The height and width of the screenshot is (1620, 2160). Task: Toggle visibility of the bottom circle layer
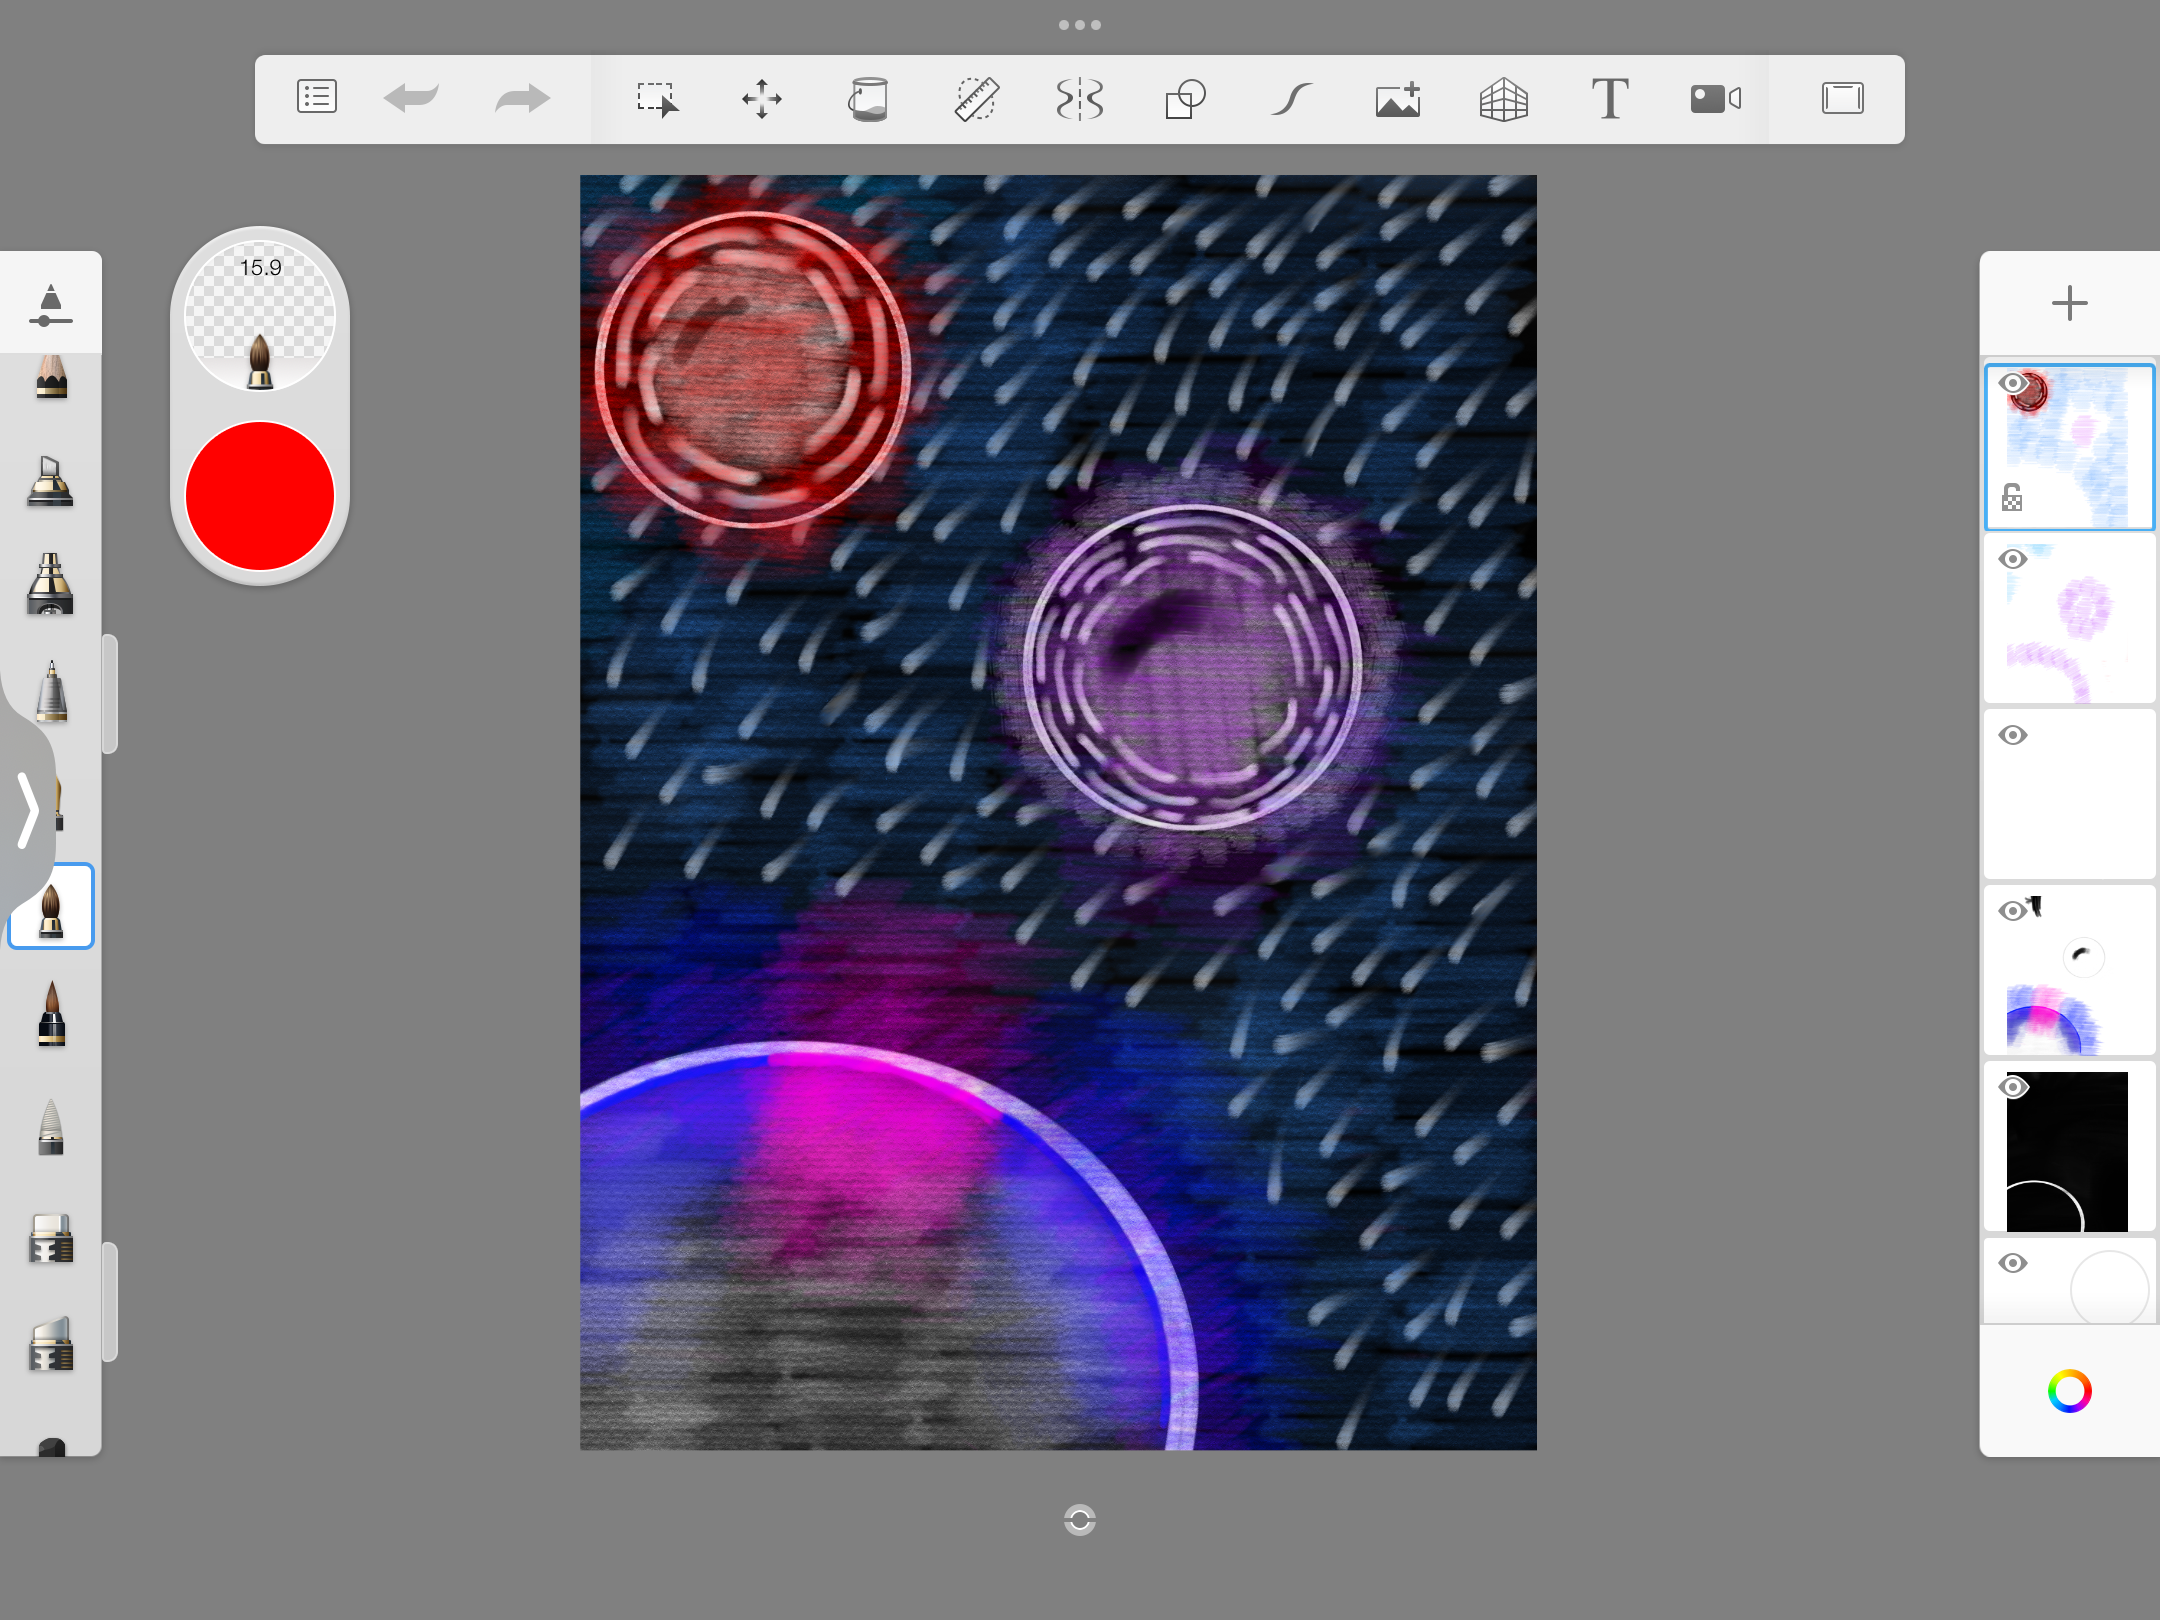click(2012, 1263)
